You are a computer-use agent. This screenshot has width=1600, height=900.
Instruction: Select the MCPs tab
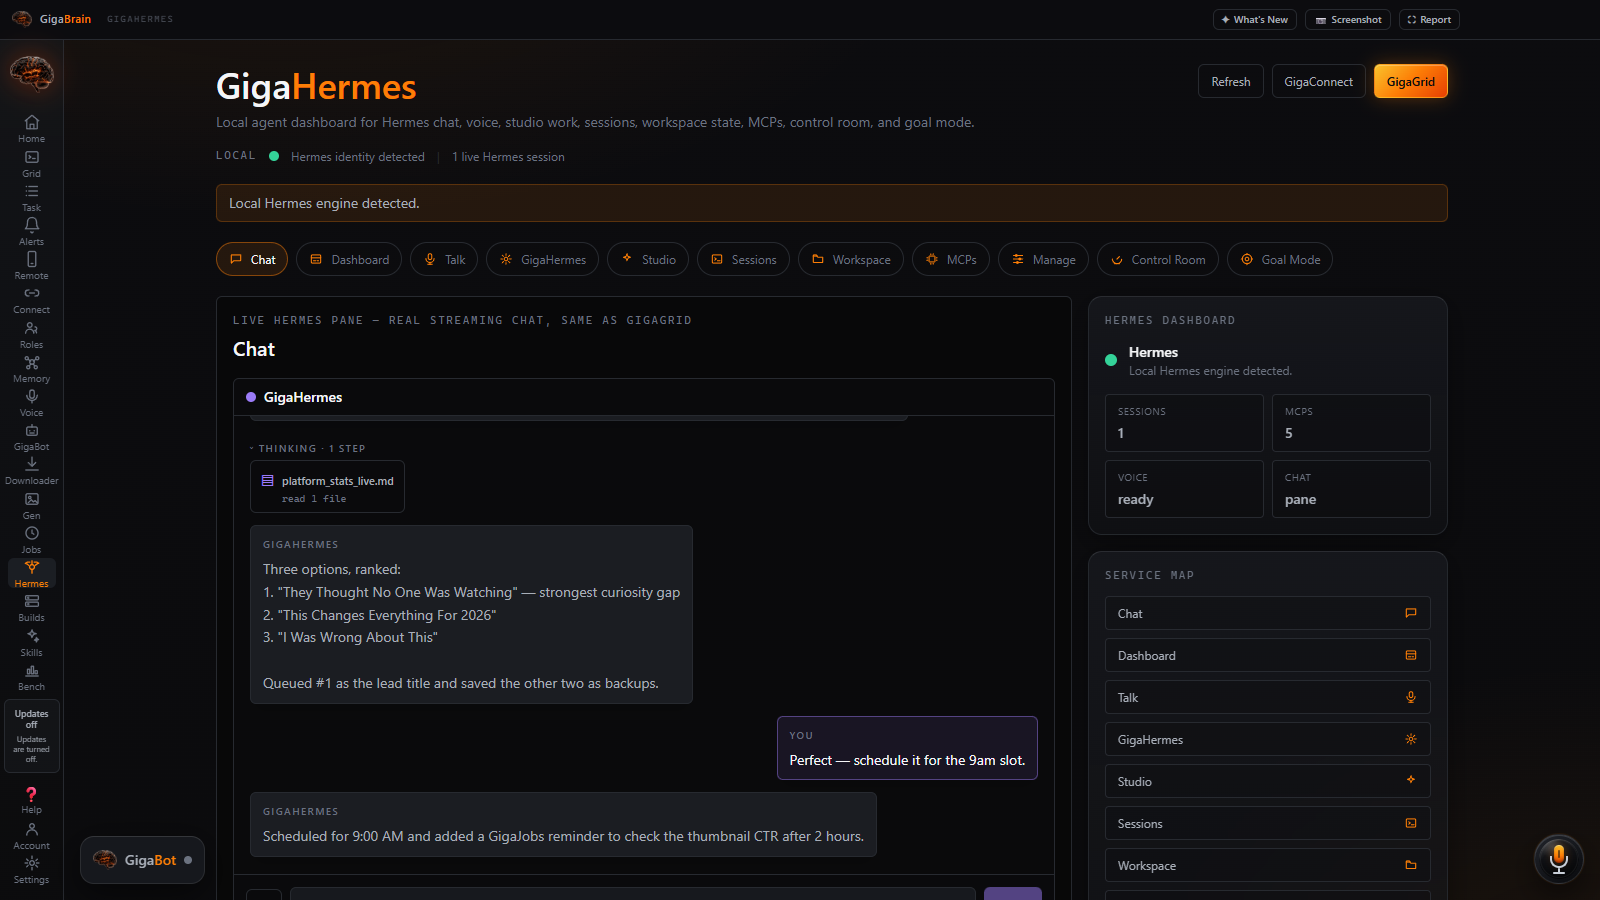click(x=951, y=259)
